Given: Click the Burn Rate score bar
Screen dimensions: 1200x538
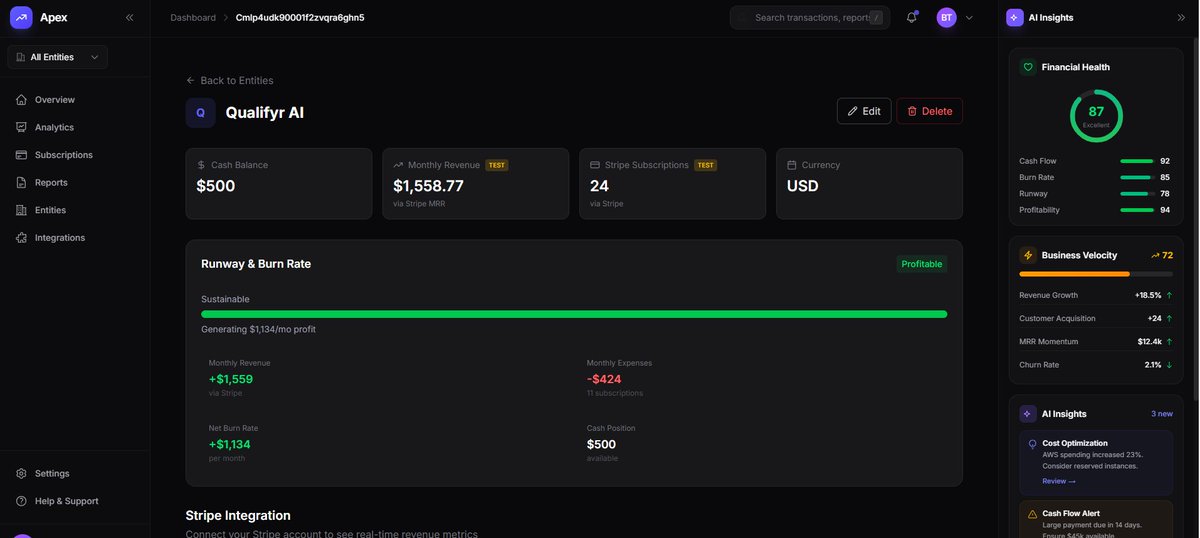Looking at the screenshot, I should coord(1137,177).
